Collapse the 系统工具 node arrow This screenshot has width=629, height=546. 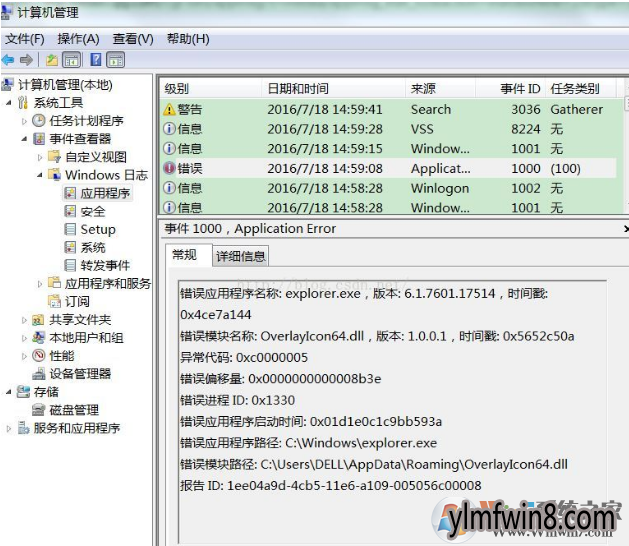point(8,103)
